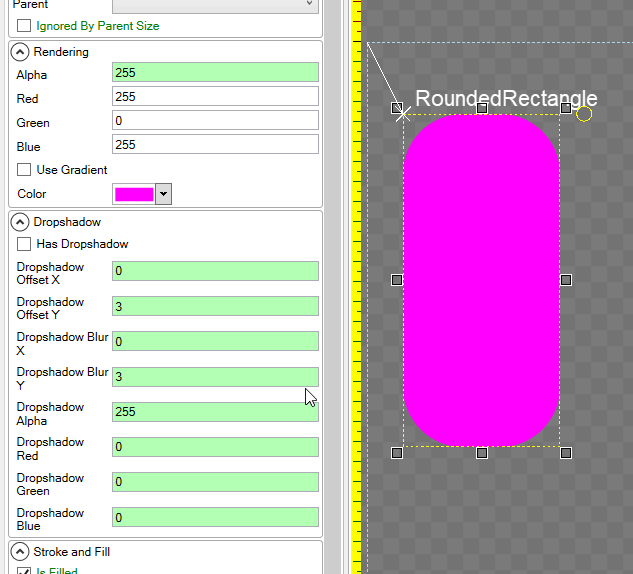Click the bottom-center resize handle
This screenshot has width=633, height=574.
point(482,453)
